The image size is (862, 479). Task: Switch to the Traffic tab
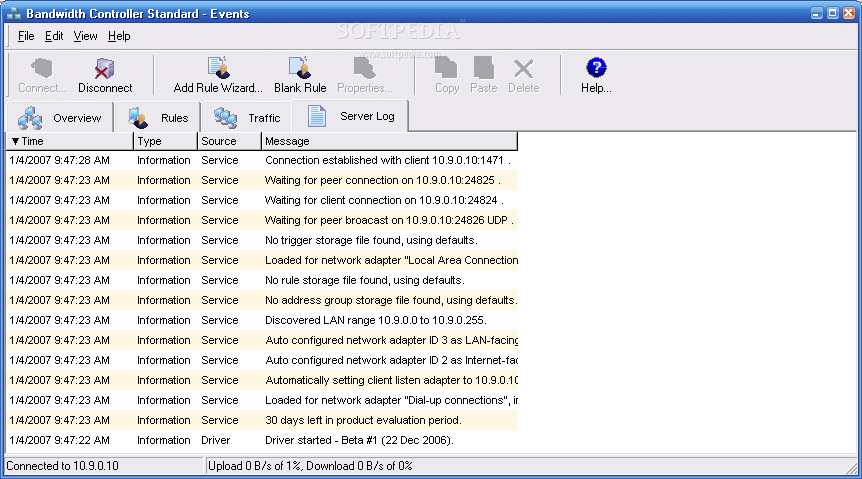point(247,118)
